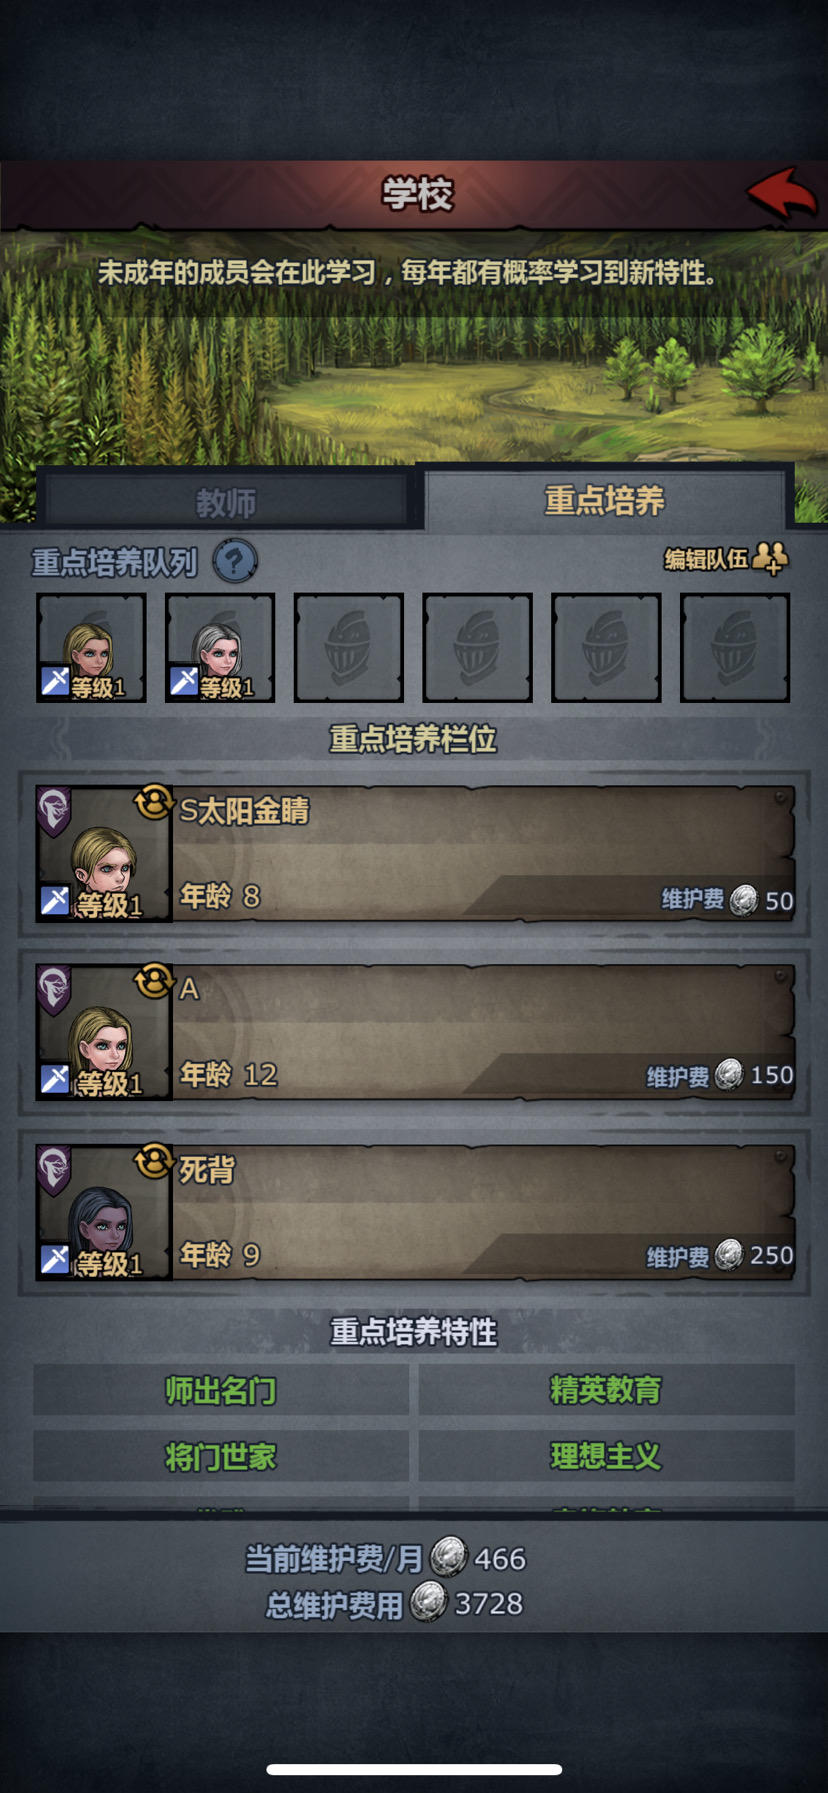Choose the 师出名门 trait
The width and height of the screenshot is (828, 1793).
click(221, 1390)
